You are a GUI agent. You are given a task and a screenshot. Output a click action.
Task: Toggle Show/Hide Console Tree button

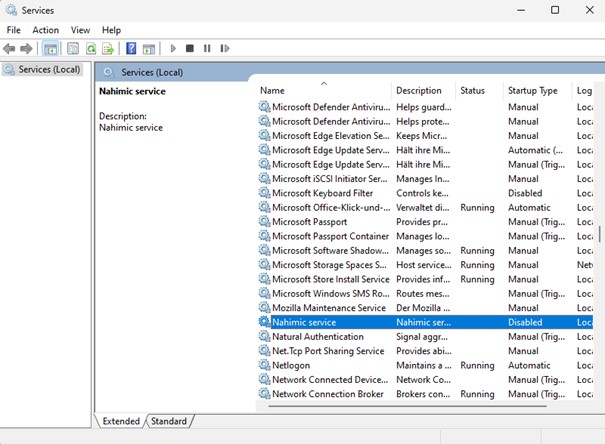coord(50,48)
